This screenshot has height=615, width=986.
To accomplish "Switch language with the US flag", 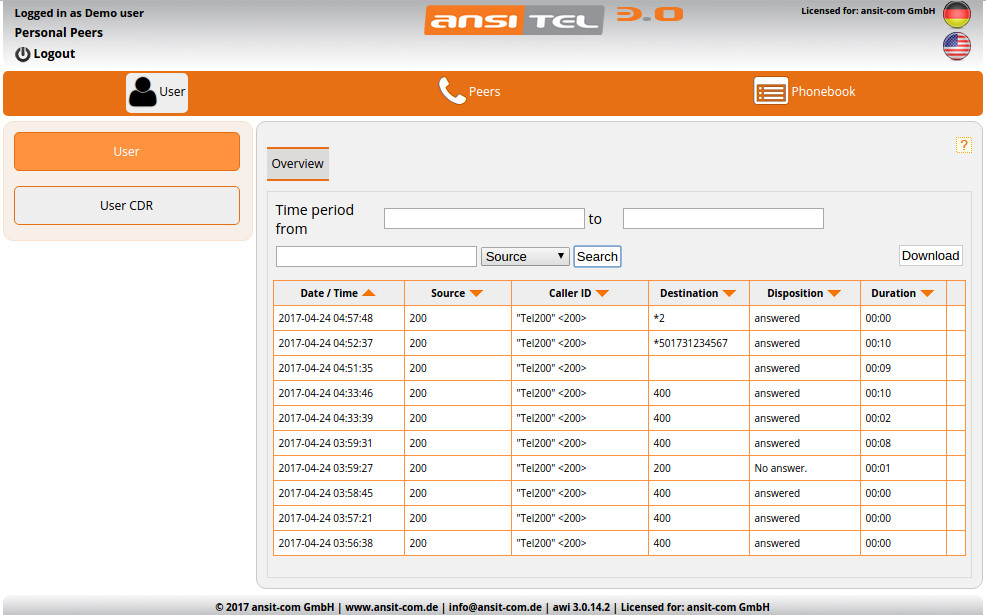I will (957, 47).
